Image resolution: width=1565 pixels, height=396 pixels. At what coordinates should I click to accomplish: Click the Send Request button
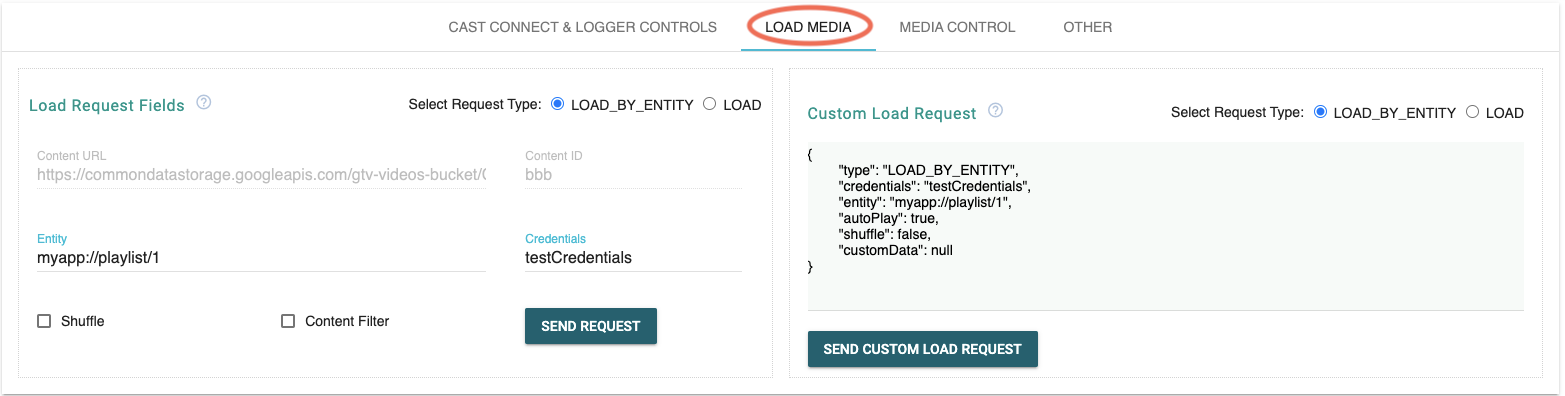click(591, 326)
